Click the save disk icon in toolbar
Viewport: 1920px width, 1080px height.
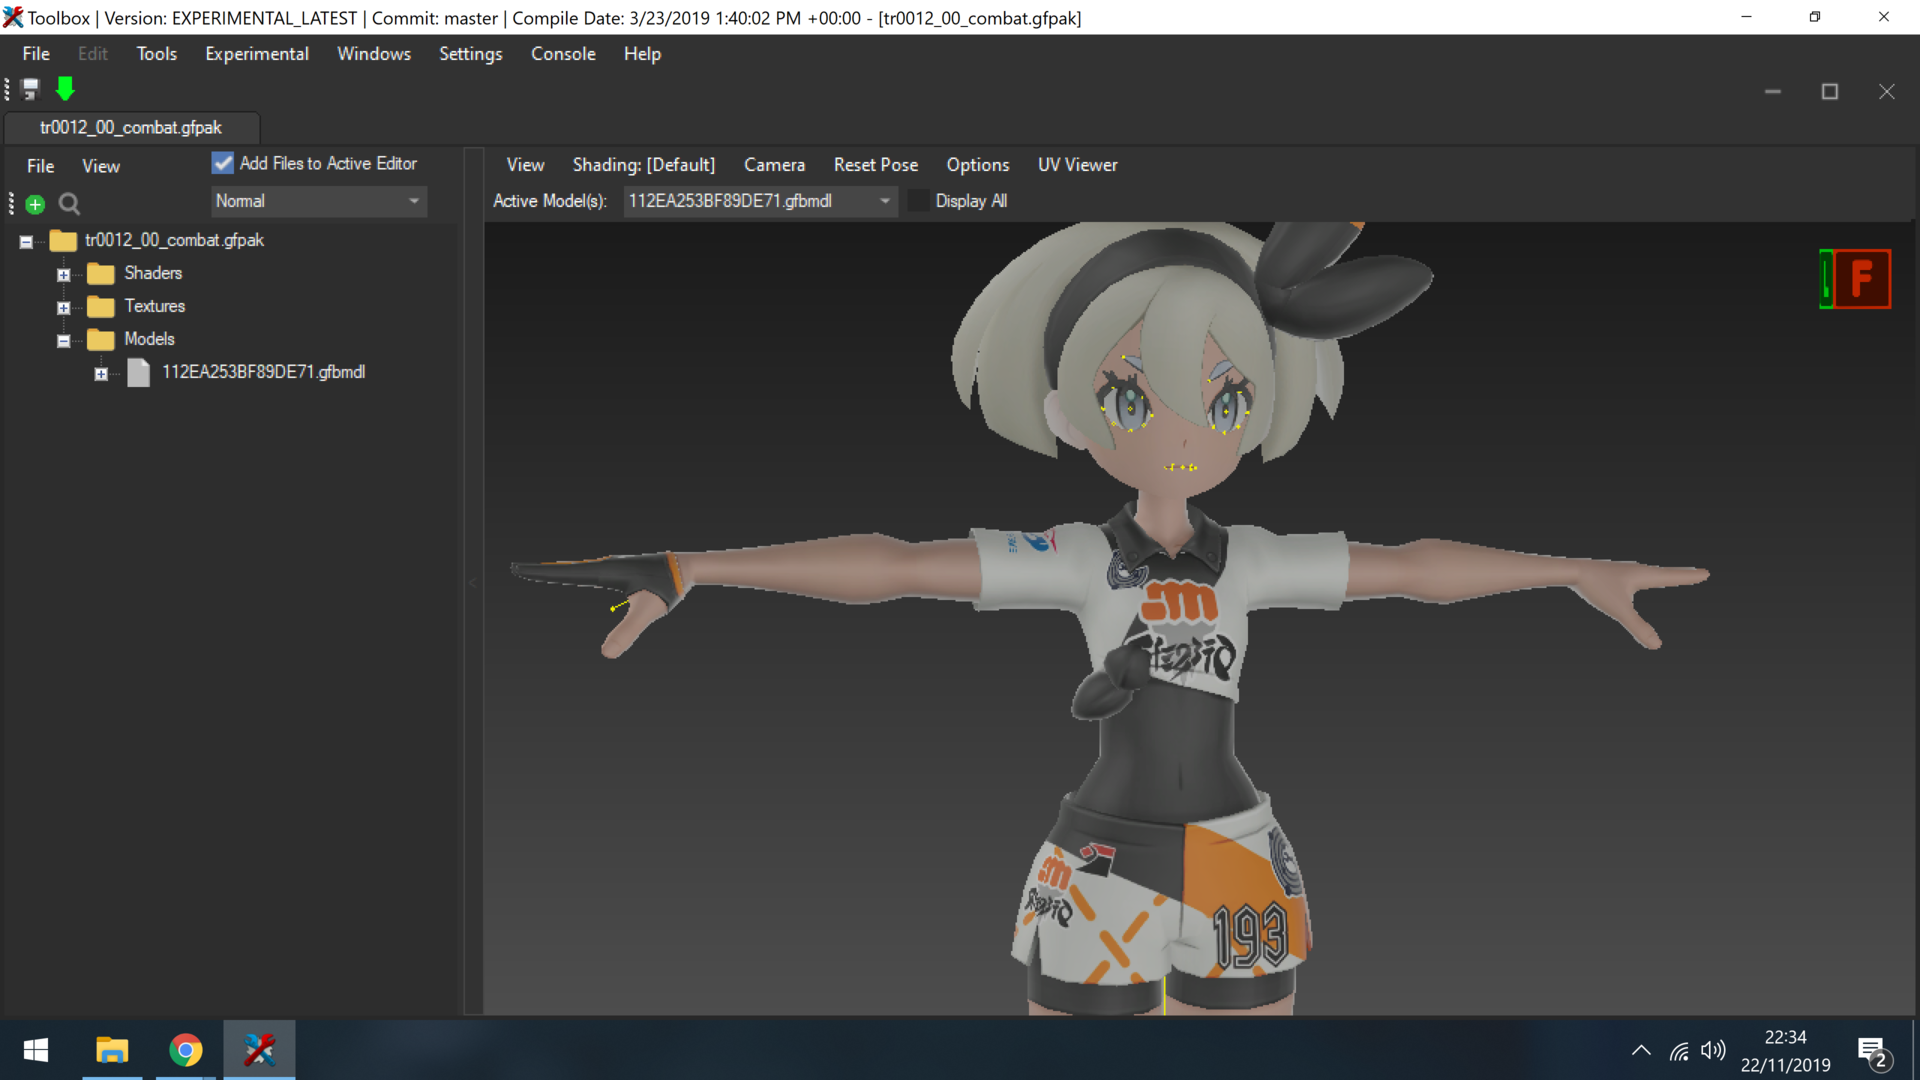tap(30, 90)
